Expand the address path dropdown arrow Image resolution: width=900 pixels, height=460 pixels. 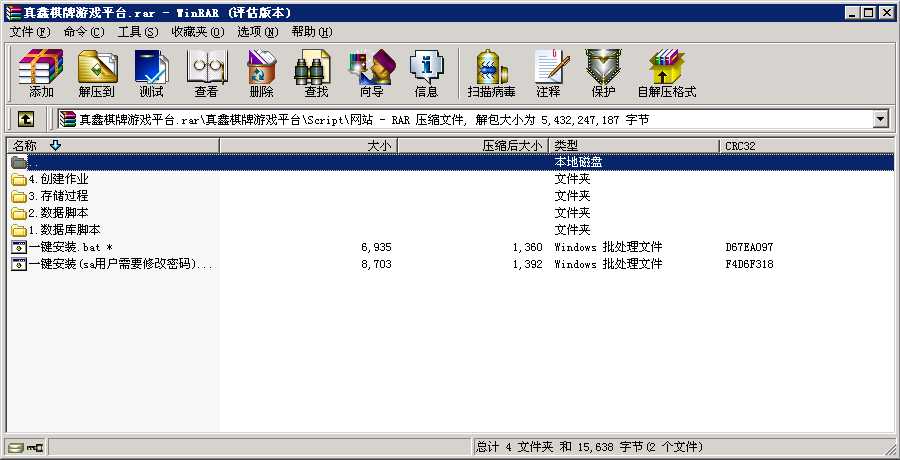tap(880, 119)
